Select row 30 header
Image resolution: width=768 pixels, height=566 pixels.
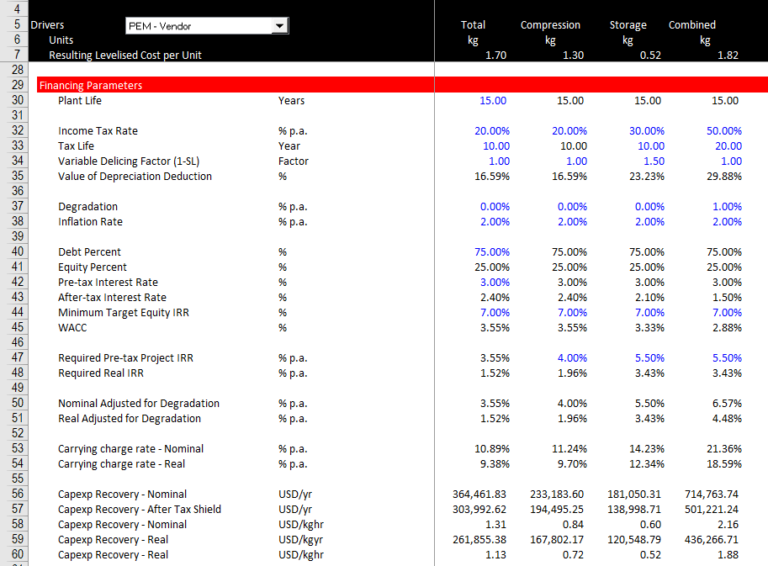pos(17,100)
